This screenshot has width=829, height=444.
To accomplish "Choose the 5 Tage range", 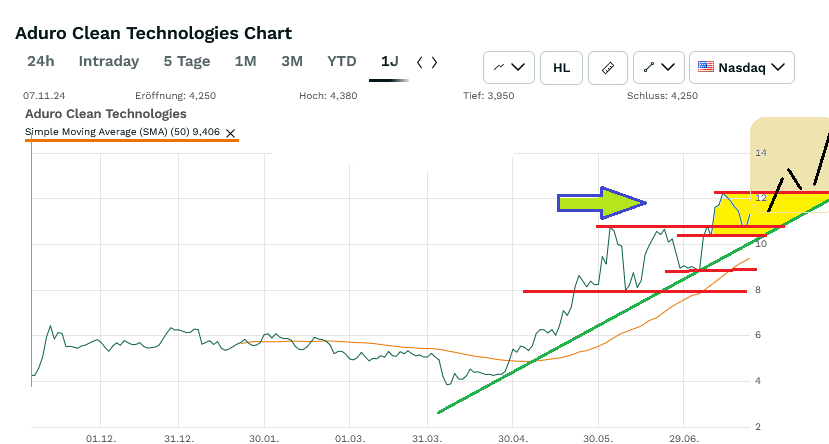I will pyautogui.click(x=187, y=61).
